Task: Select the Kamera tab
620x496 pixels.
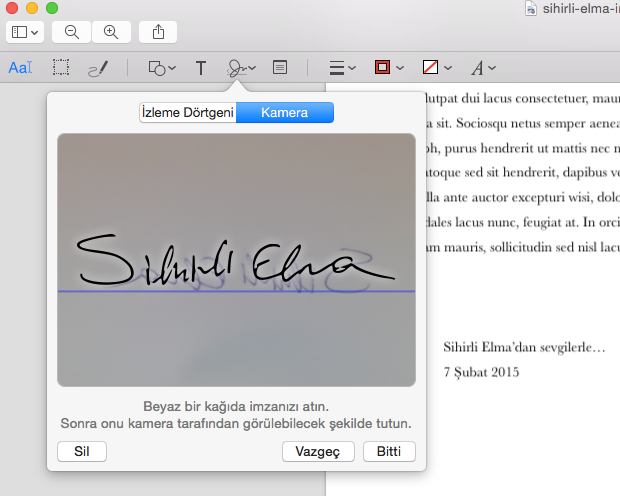Action: (x=284, y=112)
